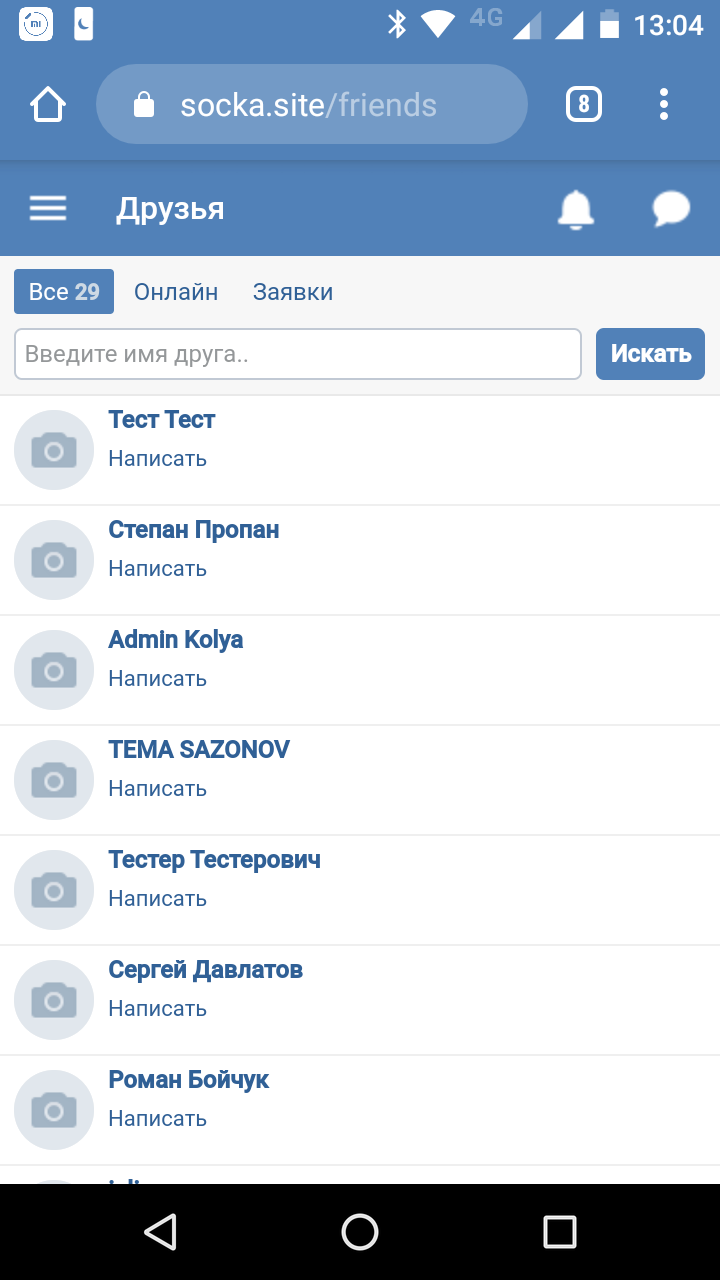Open the hamburger navigation menu
Screen dimensions: 720x1280
pos(48,208)
